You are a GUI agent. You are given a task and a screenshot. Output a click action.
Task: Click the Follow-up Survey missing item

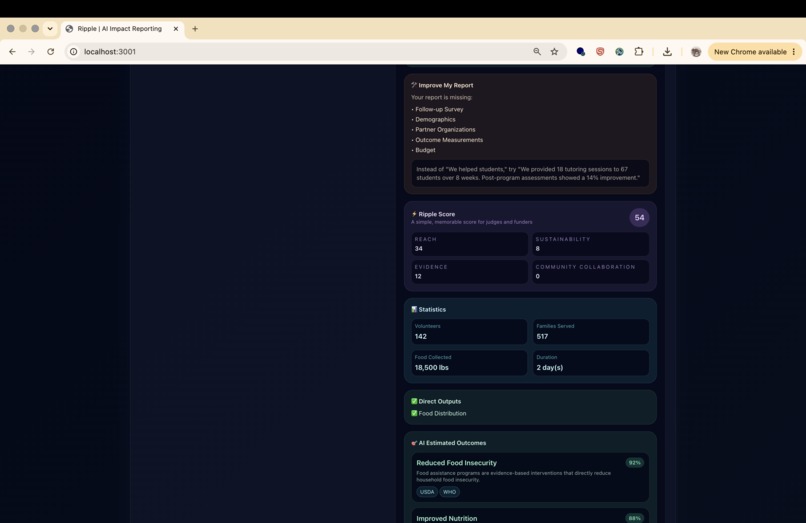(x=439, y=109)
